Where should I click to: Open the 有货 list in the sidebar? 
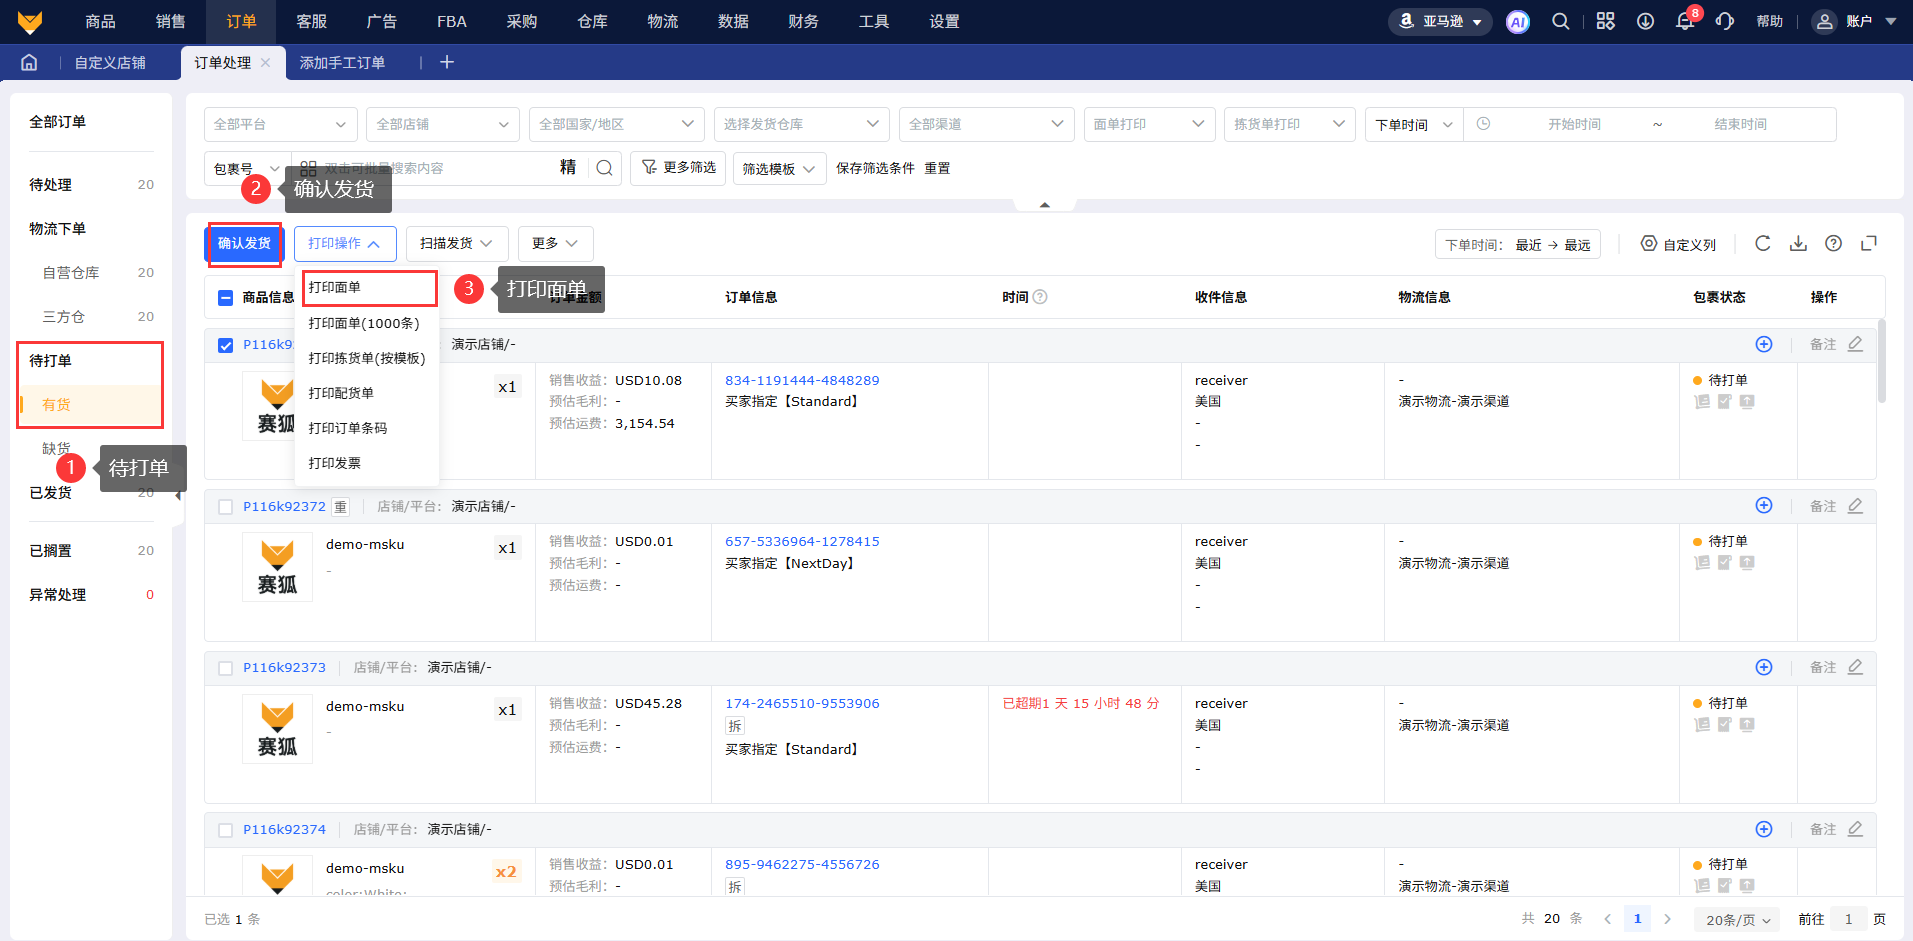pyautogui.click(x=56, y=405)
